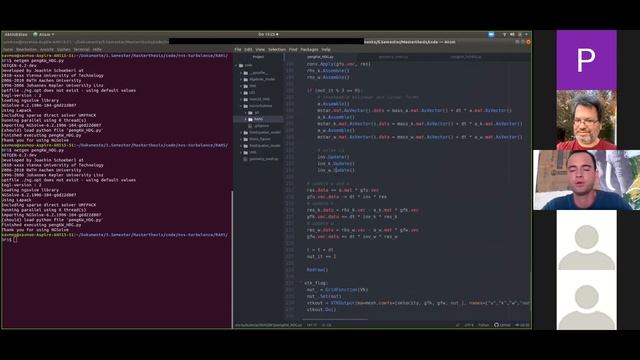Click the .gitignore file icon
The width and height of the screenshot is (640, 360).
(x=251, y=126)
